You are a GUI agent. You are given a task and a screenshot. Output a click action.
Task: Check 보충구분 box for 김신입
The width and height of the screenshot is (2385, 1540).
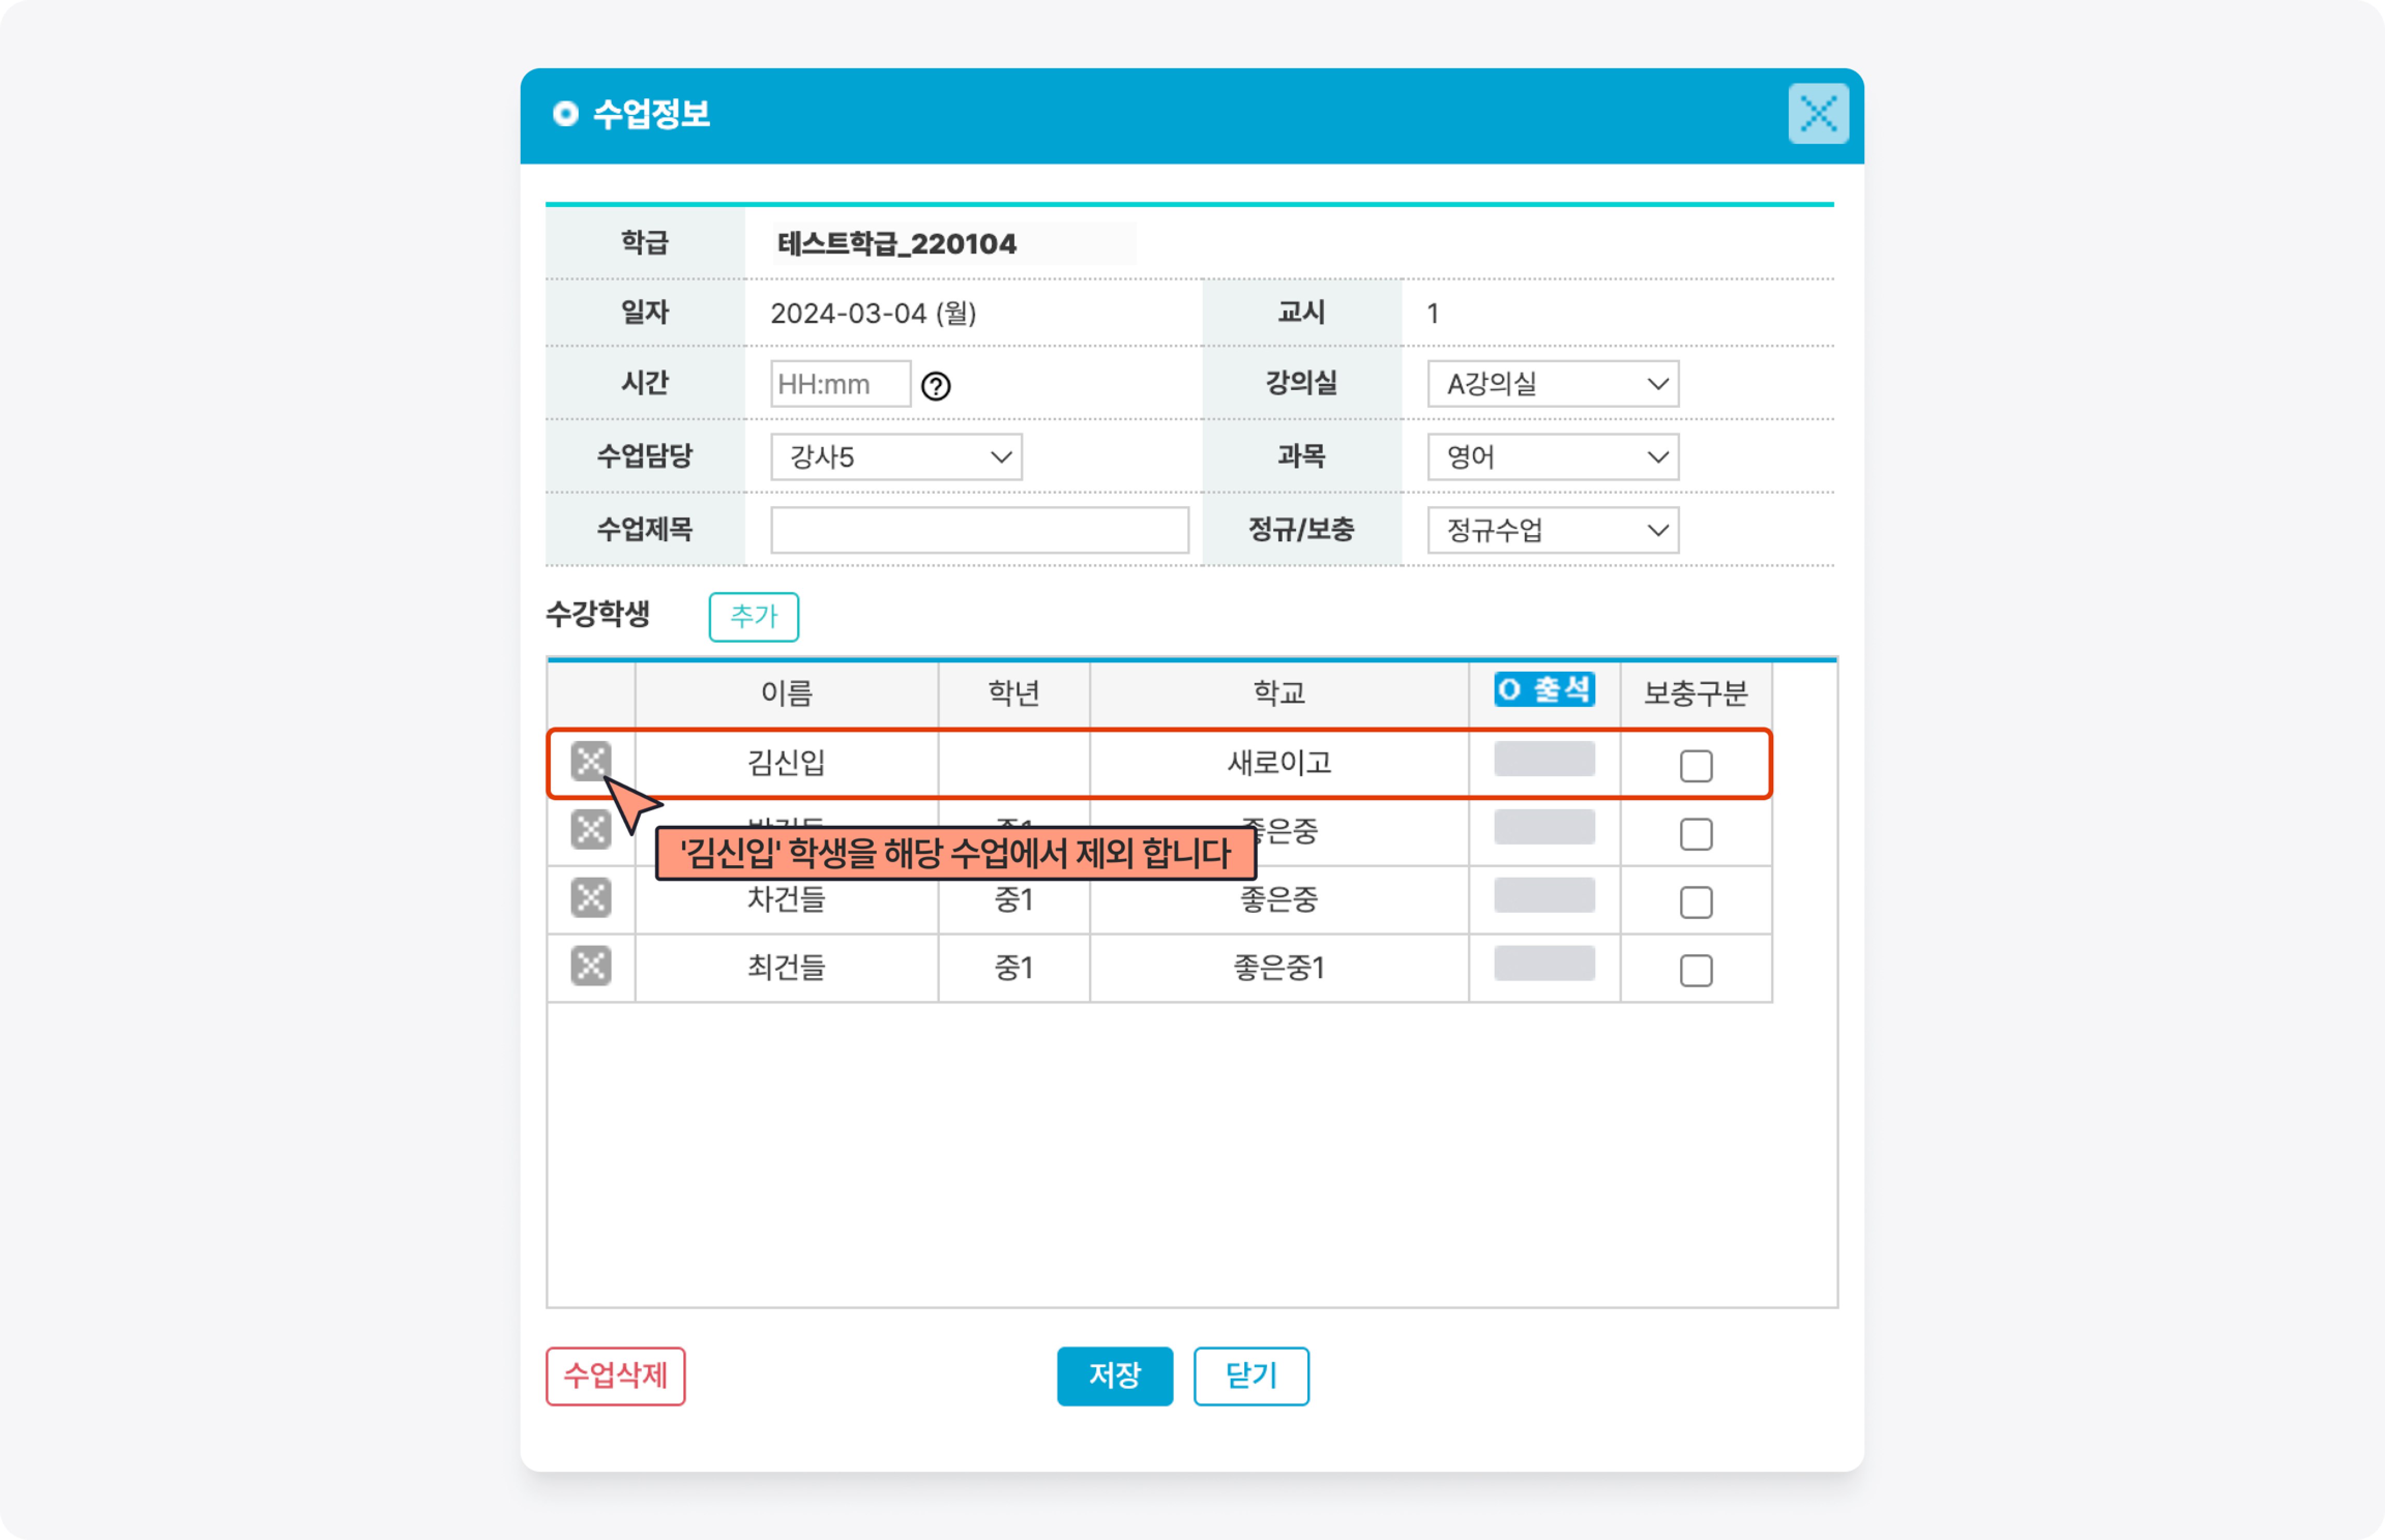[1695, 766]
